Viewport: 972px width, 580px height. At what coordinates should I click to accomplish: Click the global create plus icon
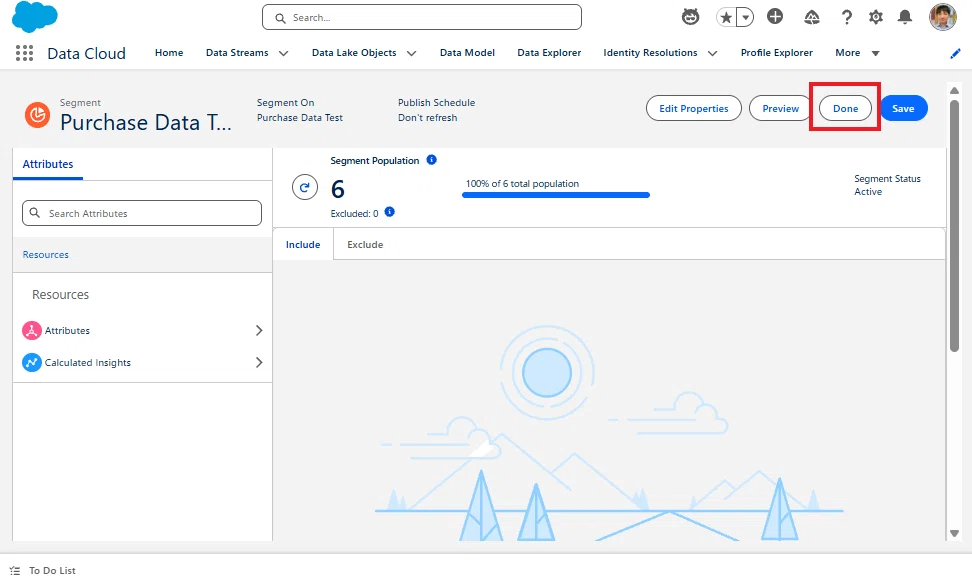tap(775, 17)
